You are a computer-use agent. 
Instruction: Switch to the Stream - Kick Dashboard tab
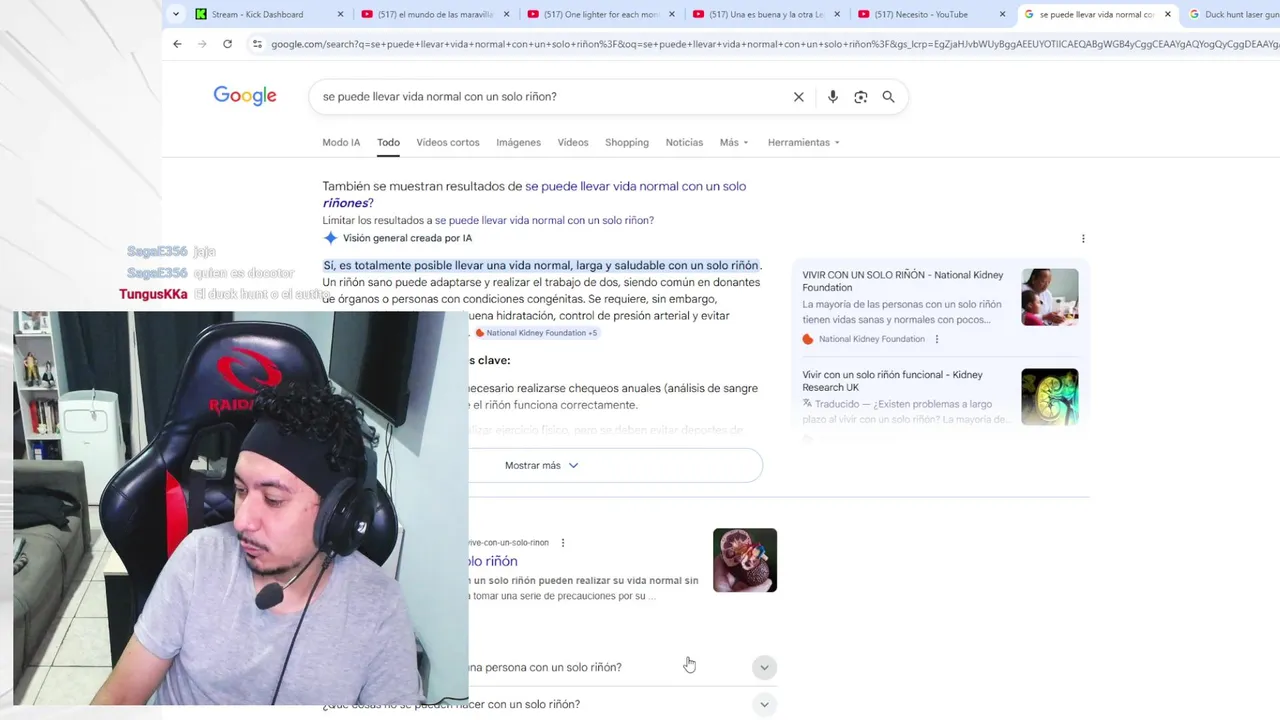[257, 14]
